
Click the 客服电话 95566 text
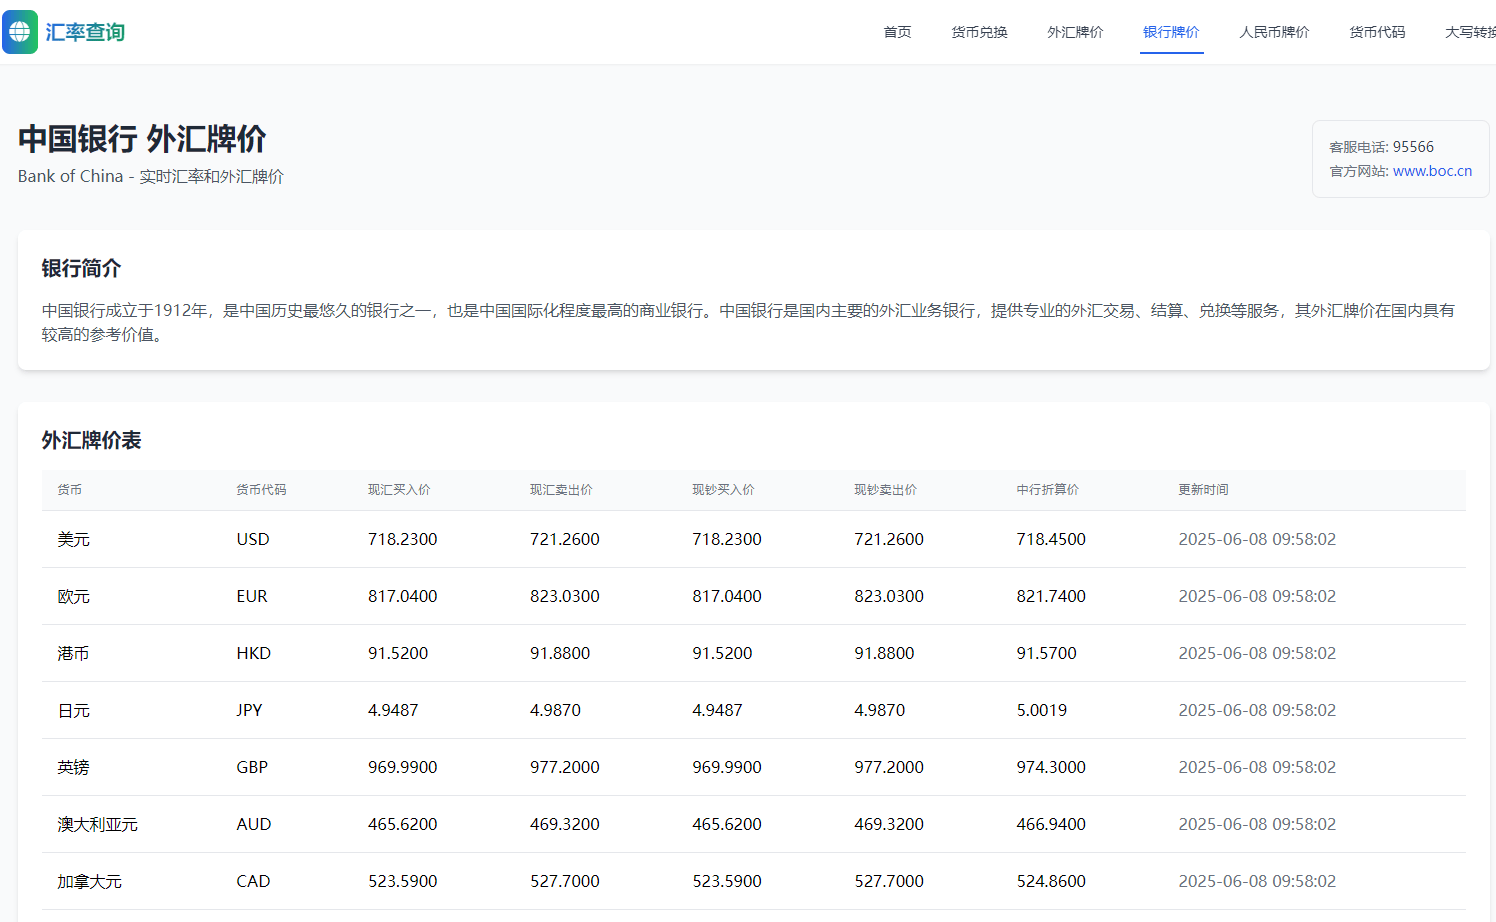(x=1381, y=147)
